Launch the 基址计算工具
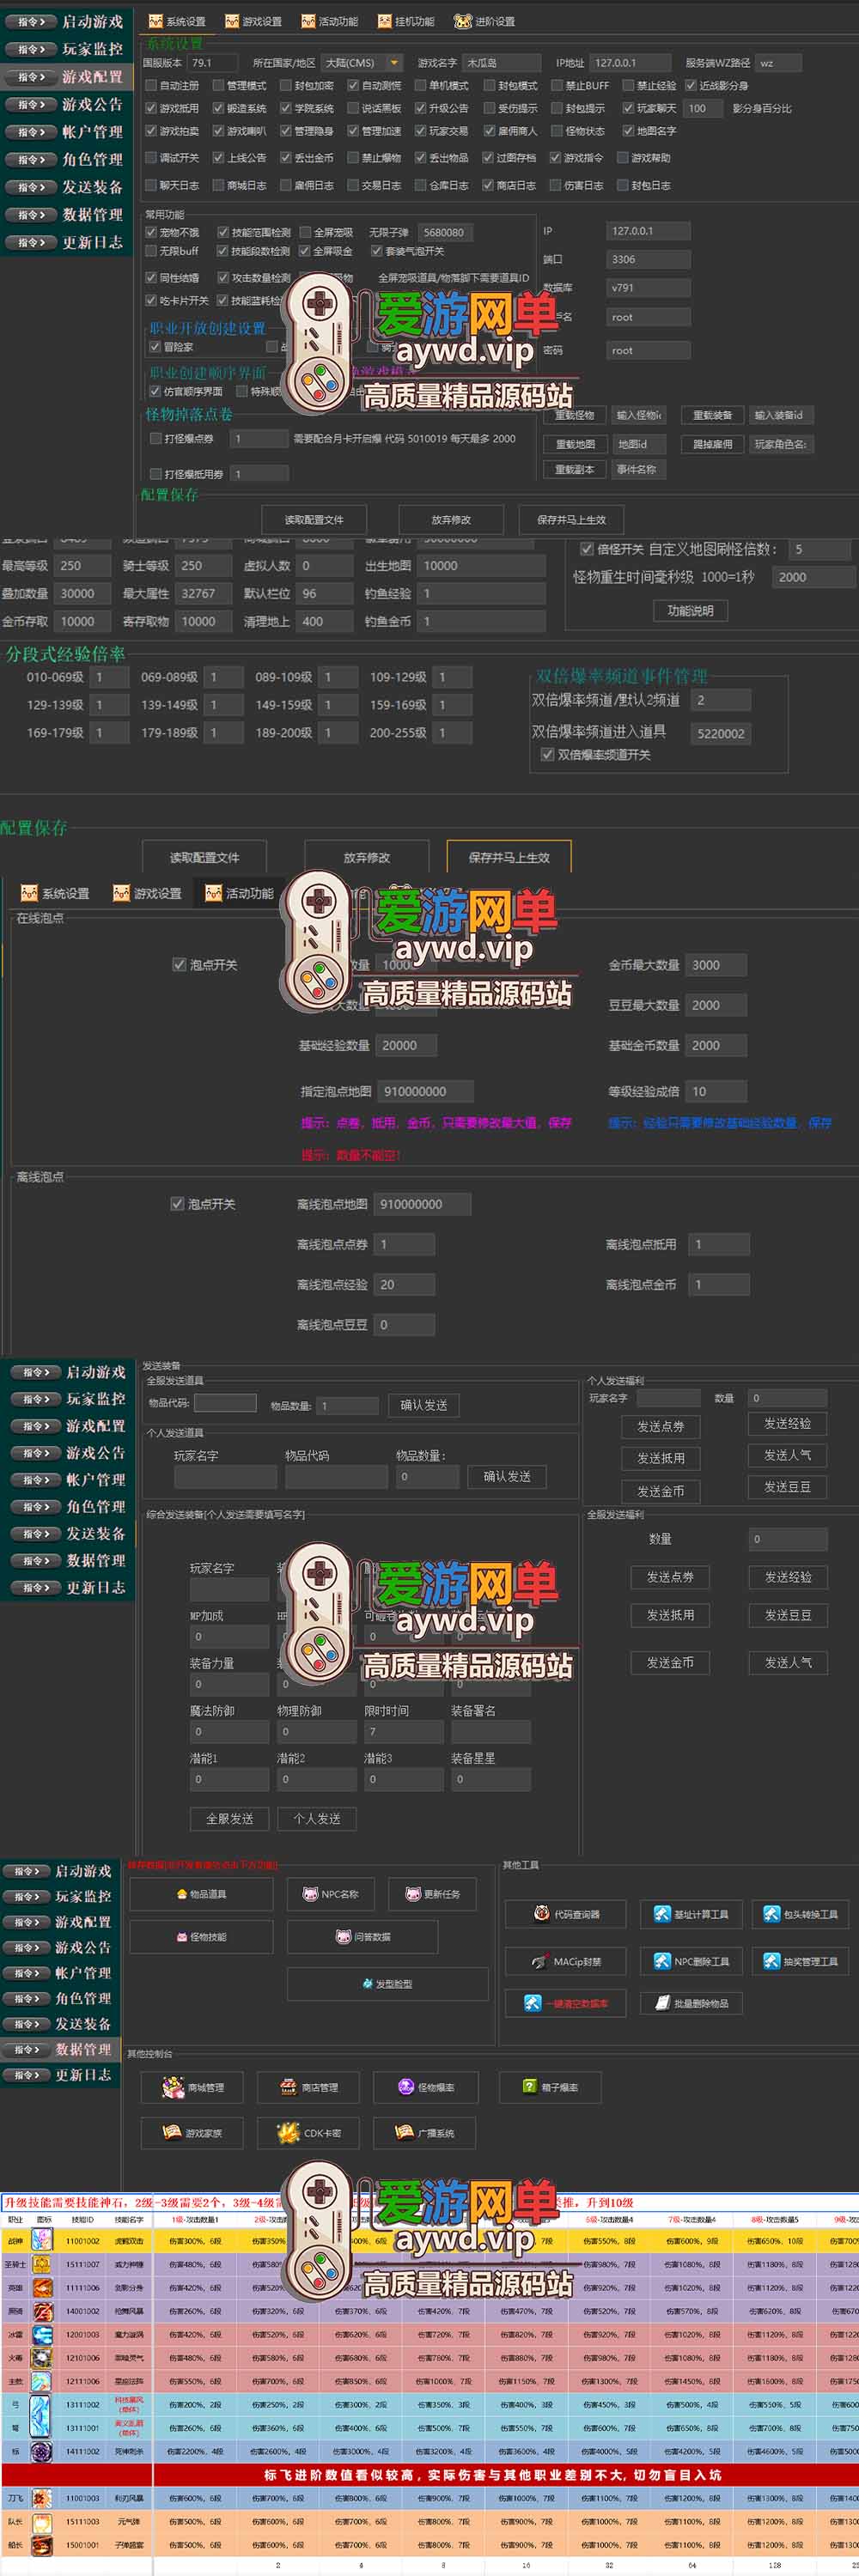This screenshot has height=2576, width=859. [692, 1914]
